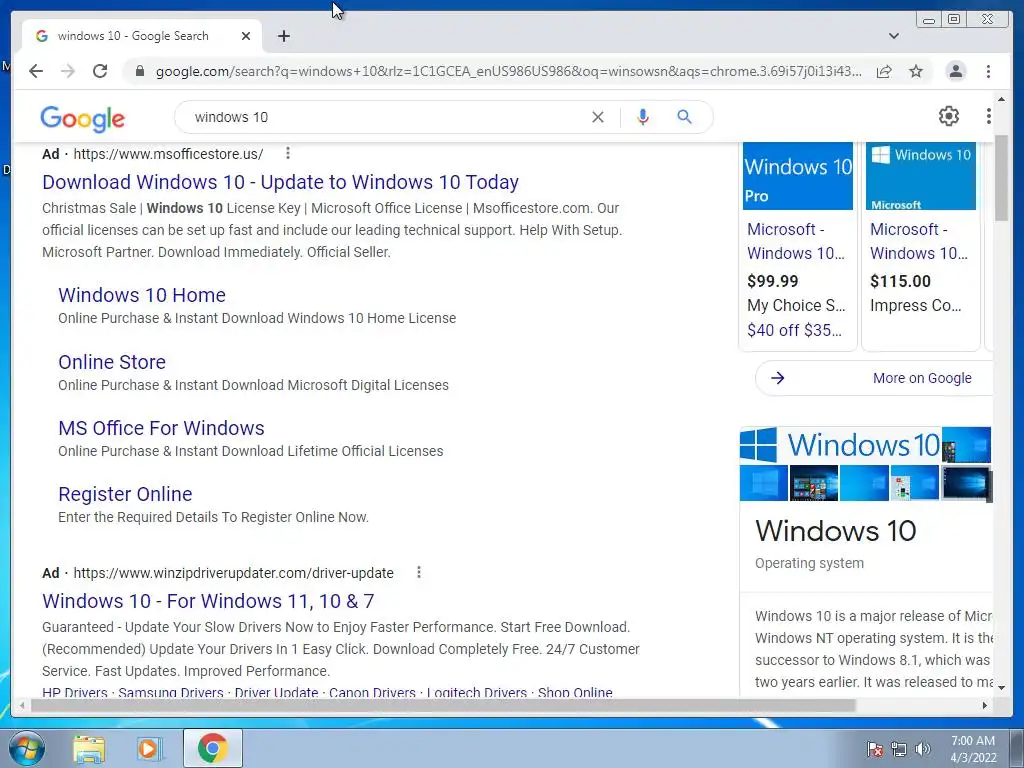Click the windows 10 search field
The image size is (1024, 768).
(x=385, y=117)
